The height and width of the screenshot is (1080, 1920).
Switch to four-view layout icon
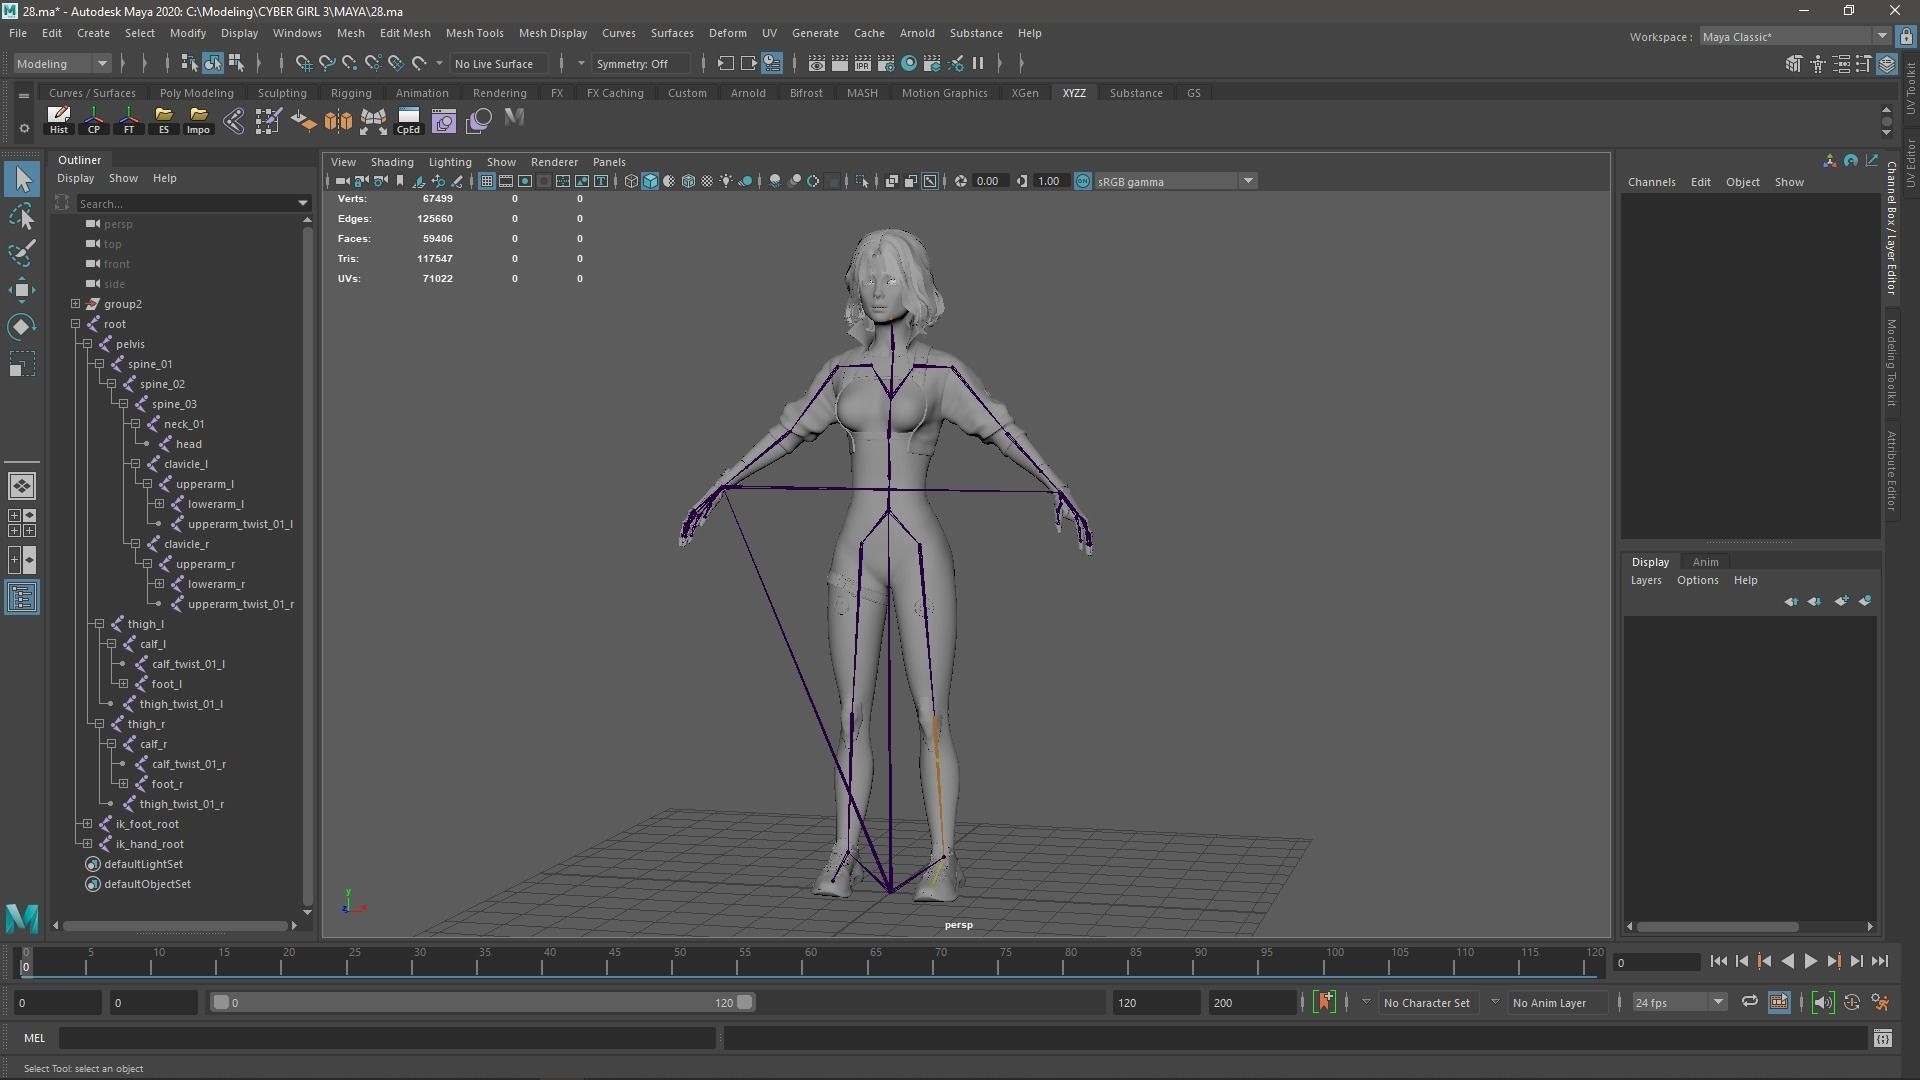(22, 523)
